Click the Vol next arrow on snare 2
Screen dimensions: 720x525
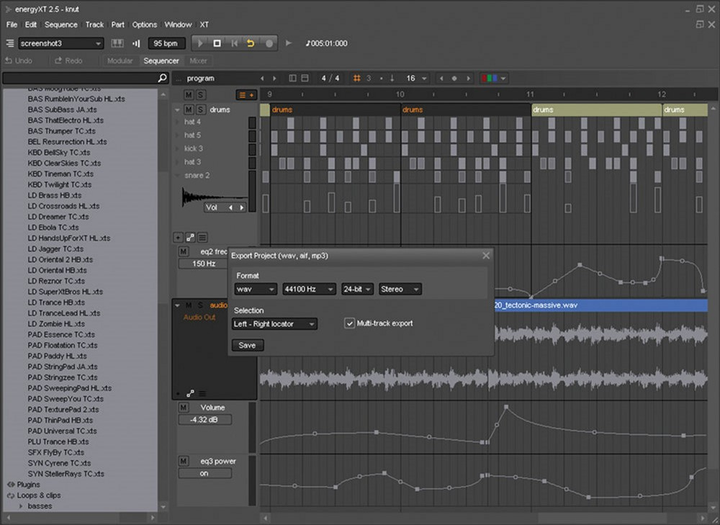point(242,208)
